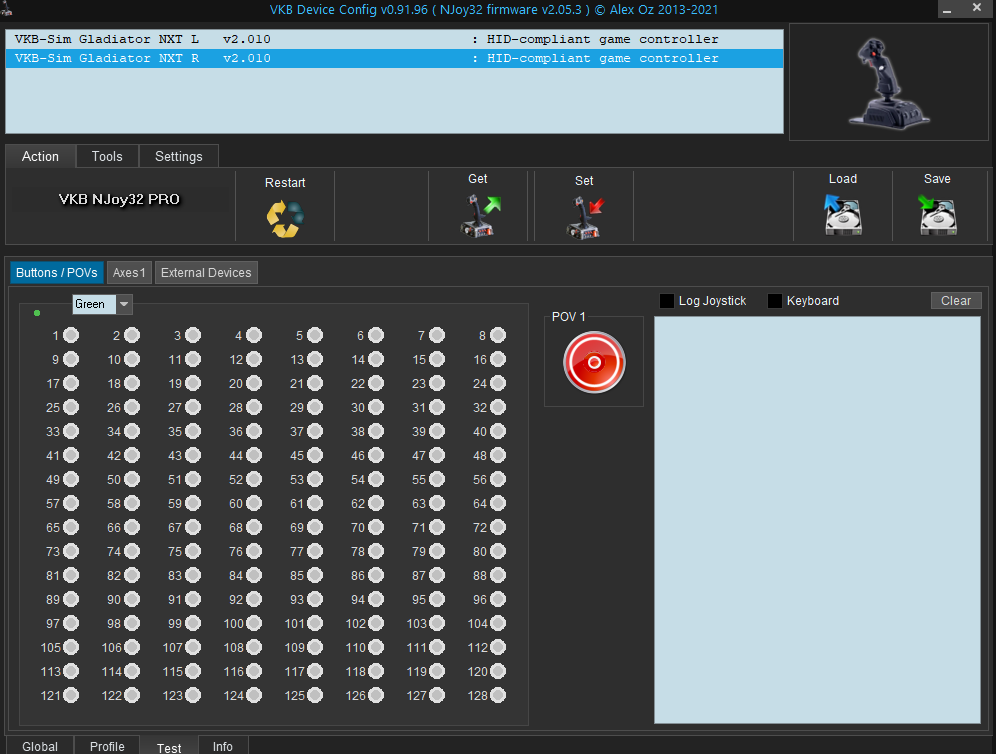Click the Set joystick icon with red arrow
Screen dimensions: 1001x754
[x=584, y=218]
